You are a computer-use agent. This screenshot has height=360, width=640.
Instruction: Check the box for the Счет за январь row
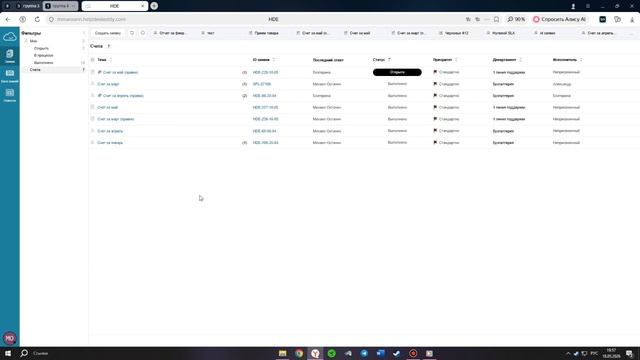(x=92, y=142)
